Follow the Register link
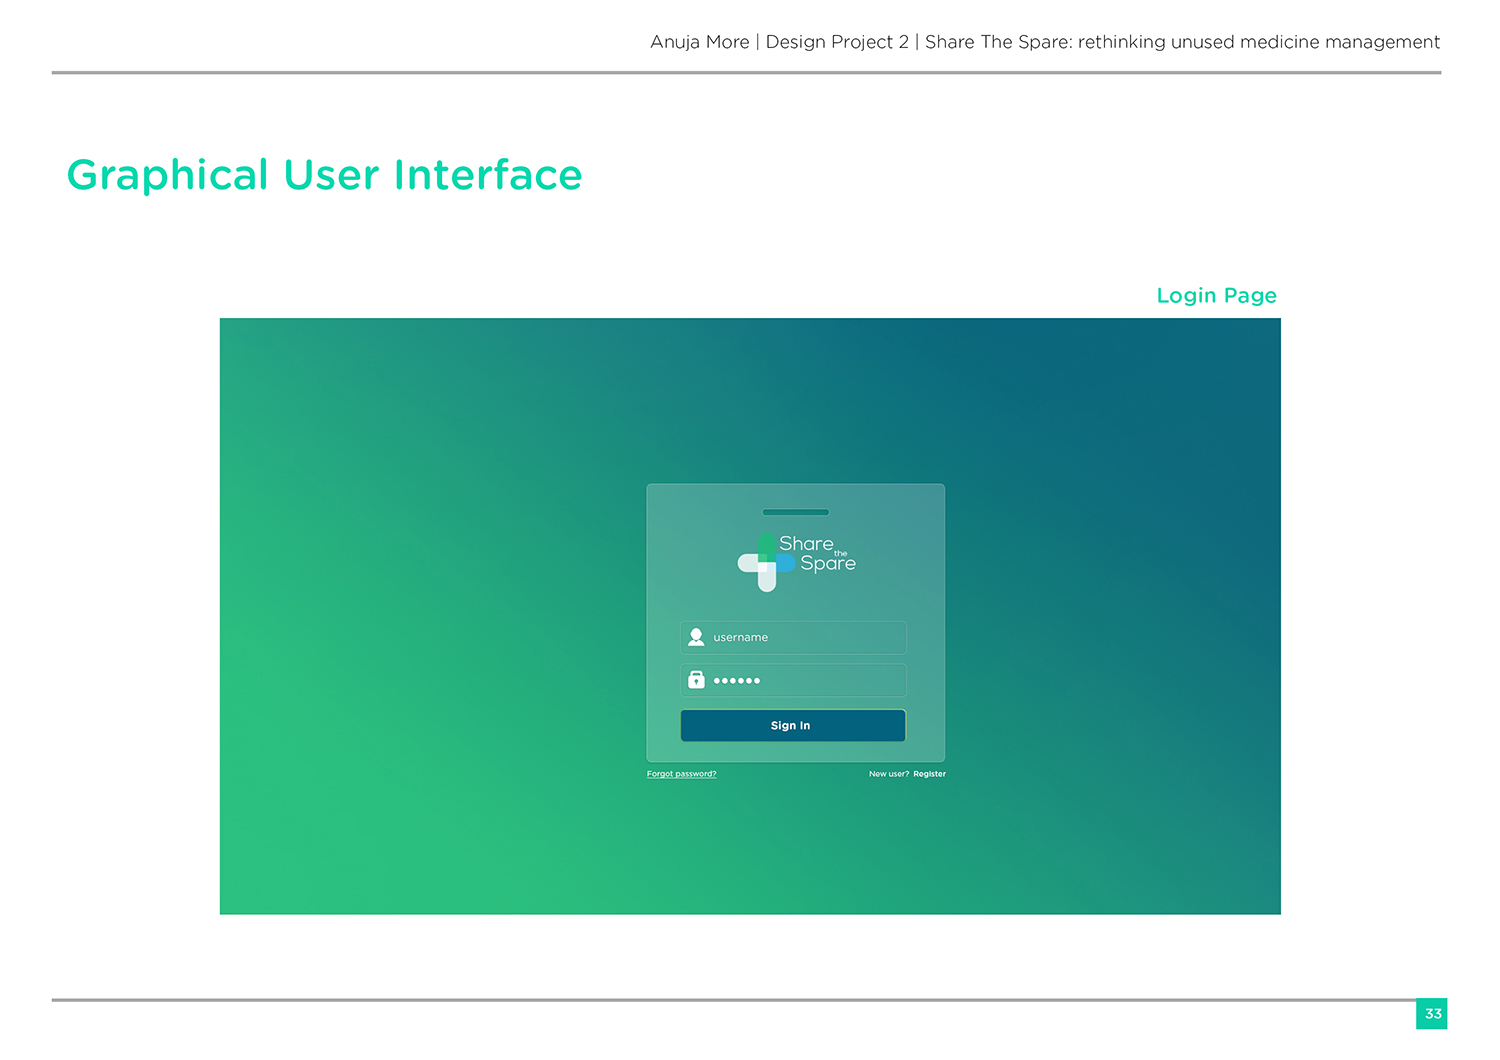Viewport: 1500px width, 1060px height. pos(929,774)
